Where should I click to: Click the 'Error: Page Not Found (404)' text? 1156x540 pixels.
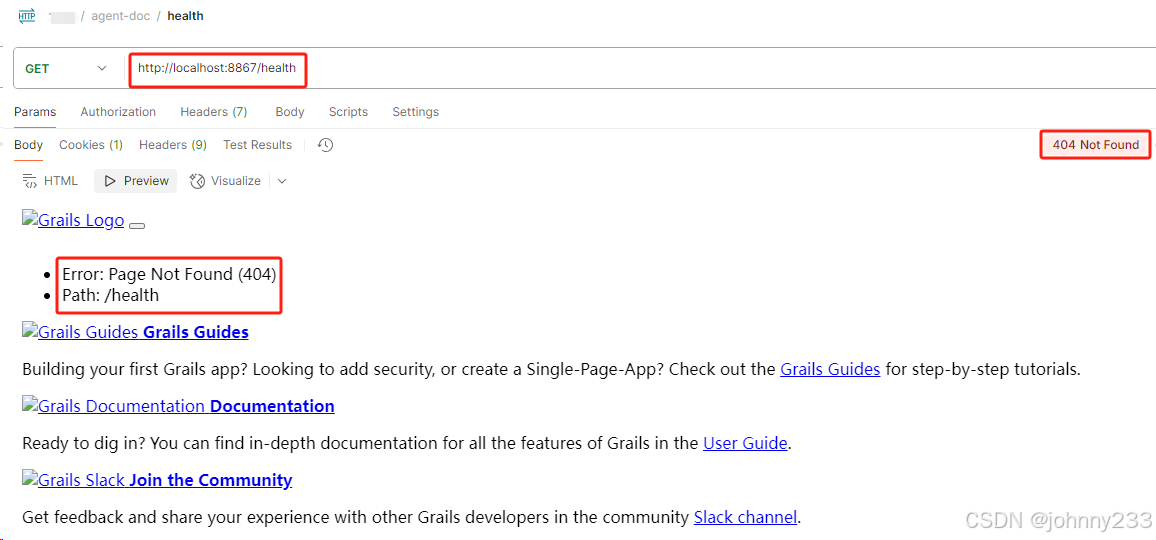click(x=169, y=275)
